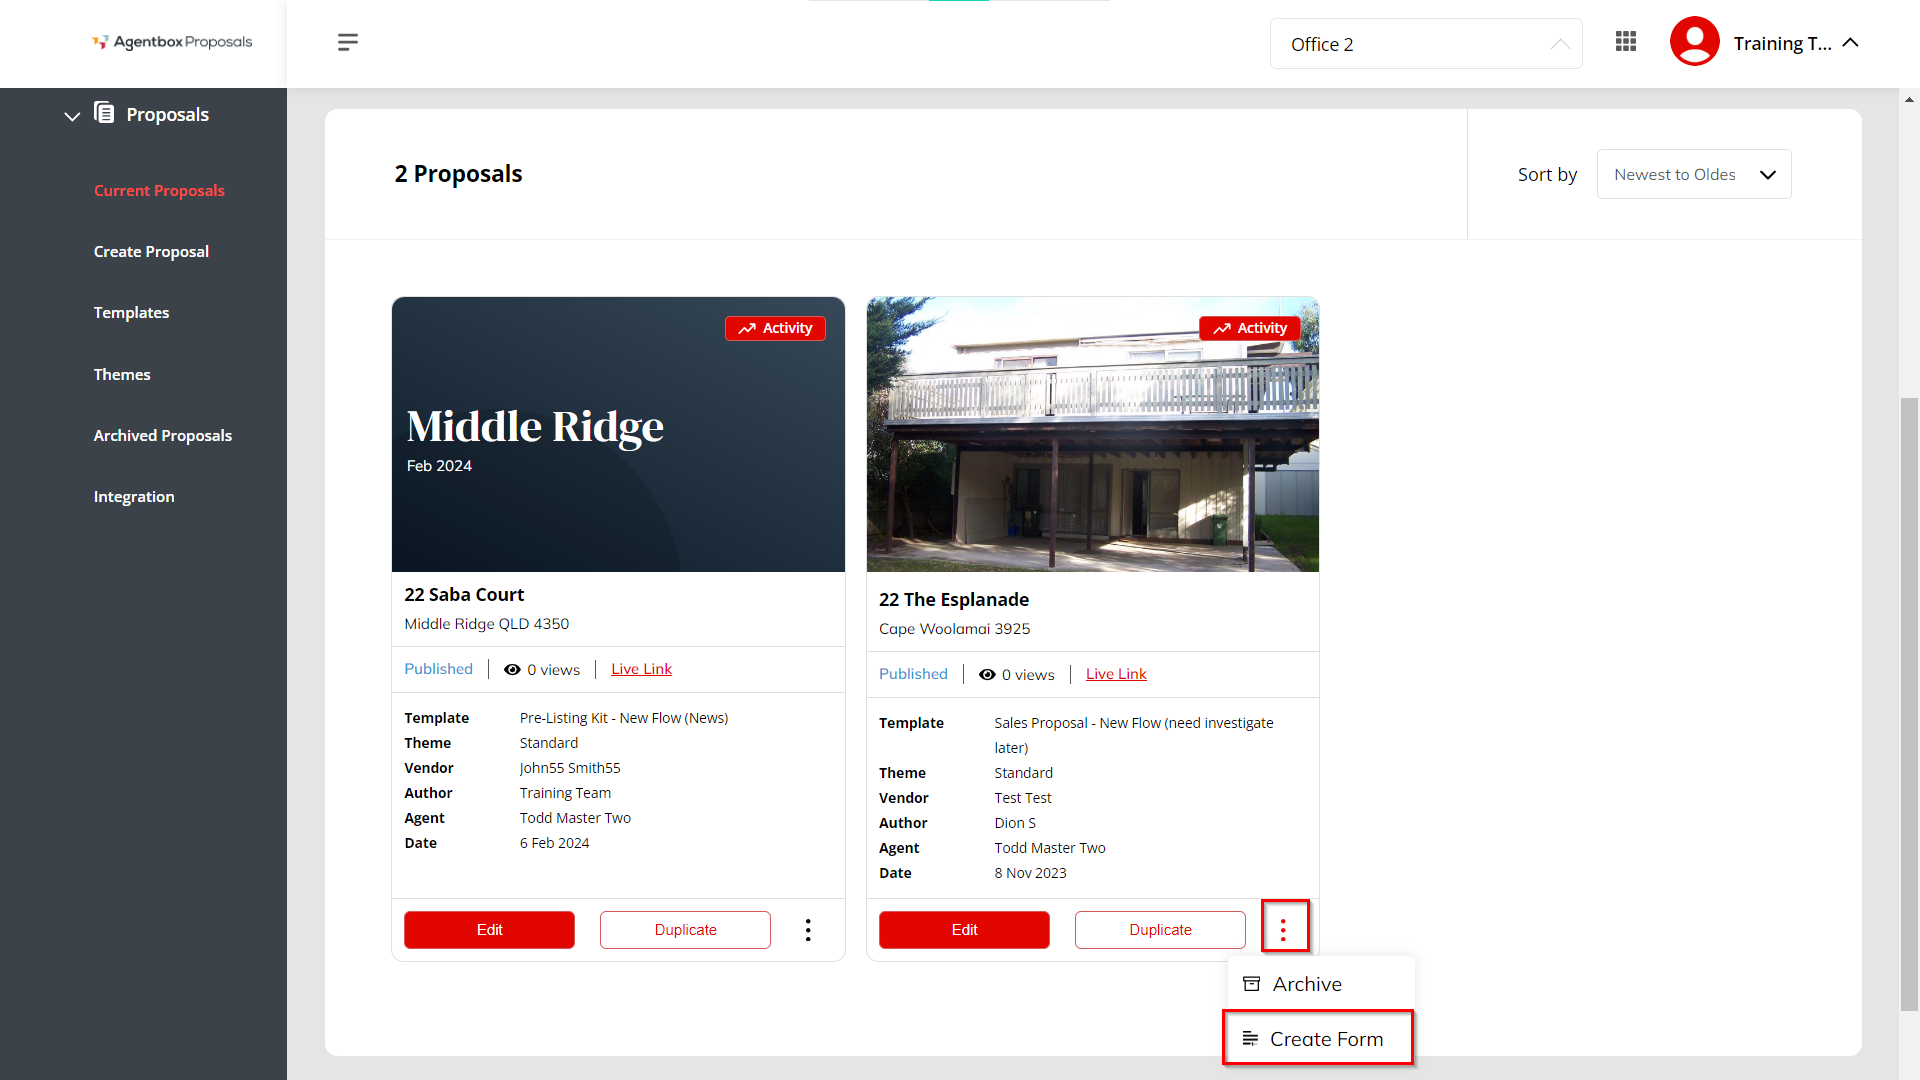
Task: Open Integration in sidebar
Action: 134,496
